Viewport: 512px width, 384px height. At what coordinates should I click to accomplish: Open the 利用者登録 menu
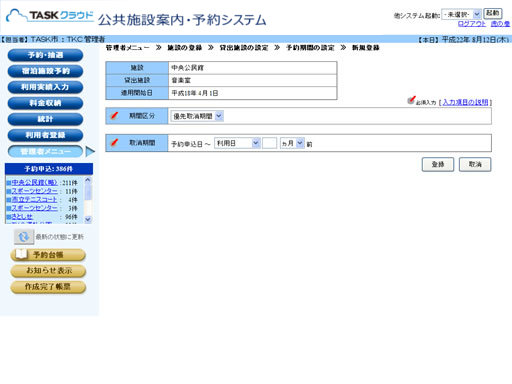pos(45,135)
